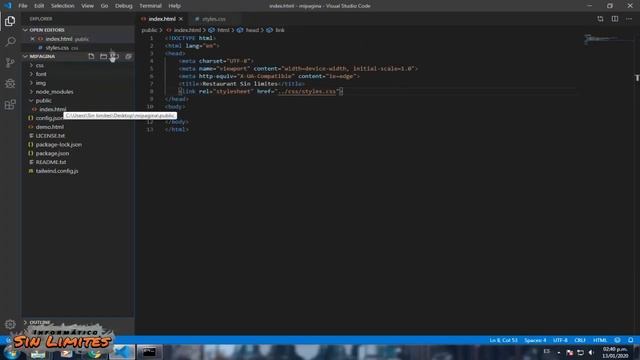The image size is (640, 360).
Task: Open the Help menu
Action: pyautogui.click(x=175, y=6)
